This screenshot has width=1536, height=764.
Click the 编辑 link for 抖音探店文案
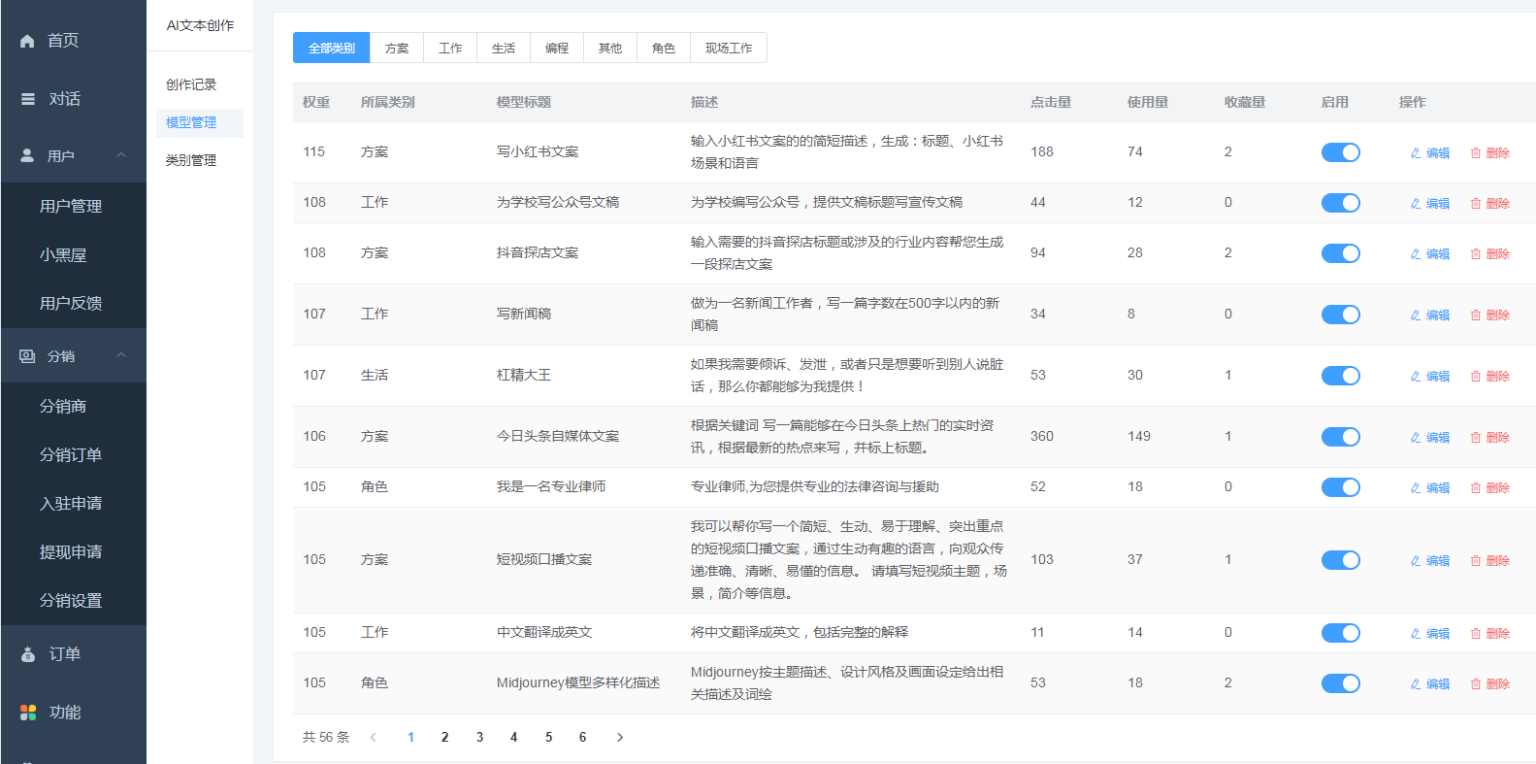[1436, 253]
